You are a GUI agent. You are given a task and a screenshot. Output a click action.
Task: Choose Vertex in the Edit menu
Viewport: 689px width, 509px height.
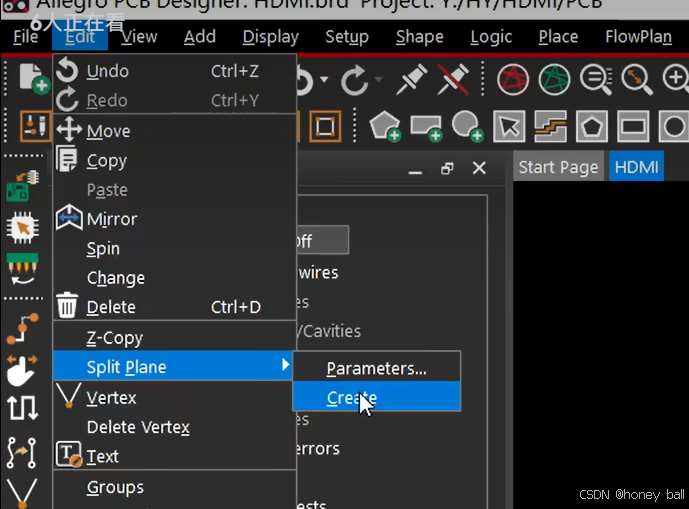pyautogui.click(x=175, y=397)
